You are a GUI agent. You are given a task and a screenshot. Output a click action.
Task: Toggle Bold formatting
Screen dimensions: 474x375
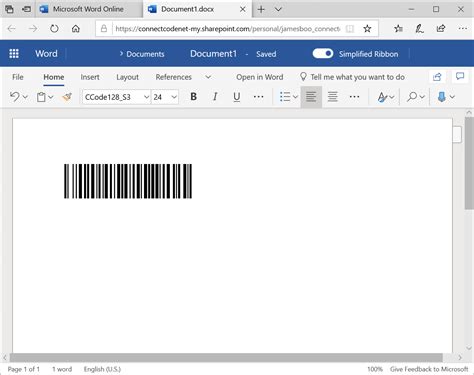coord(193,97)
